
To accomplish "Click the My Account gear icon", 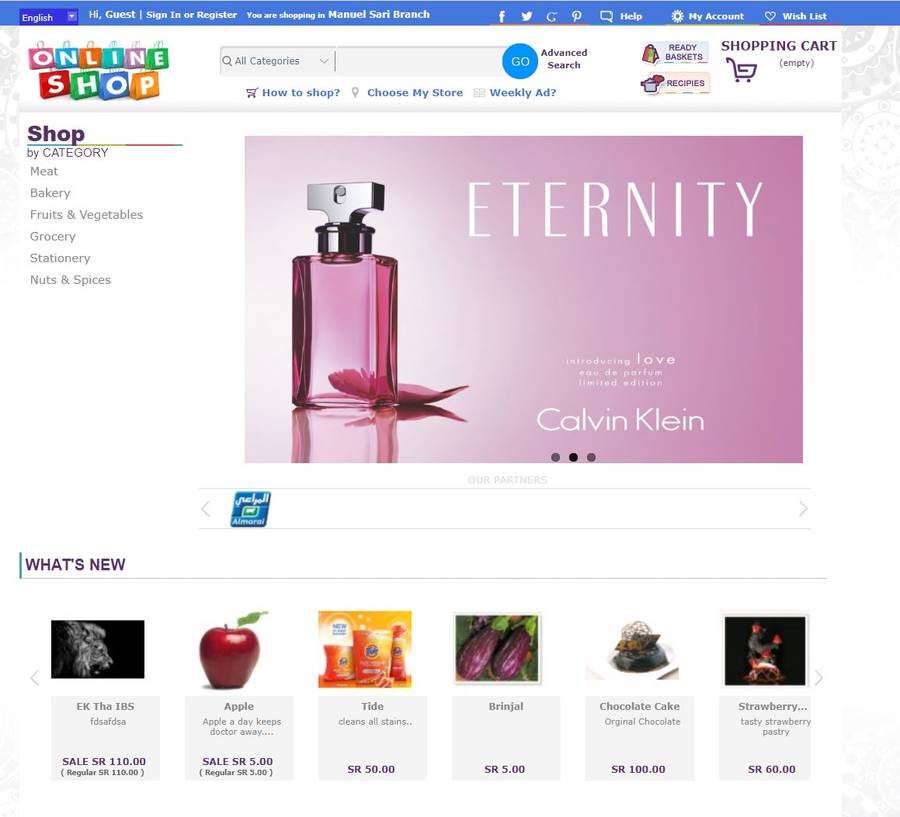I will click(x=677, y=16).
